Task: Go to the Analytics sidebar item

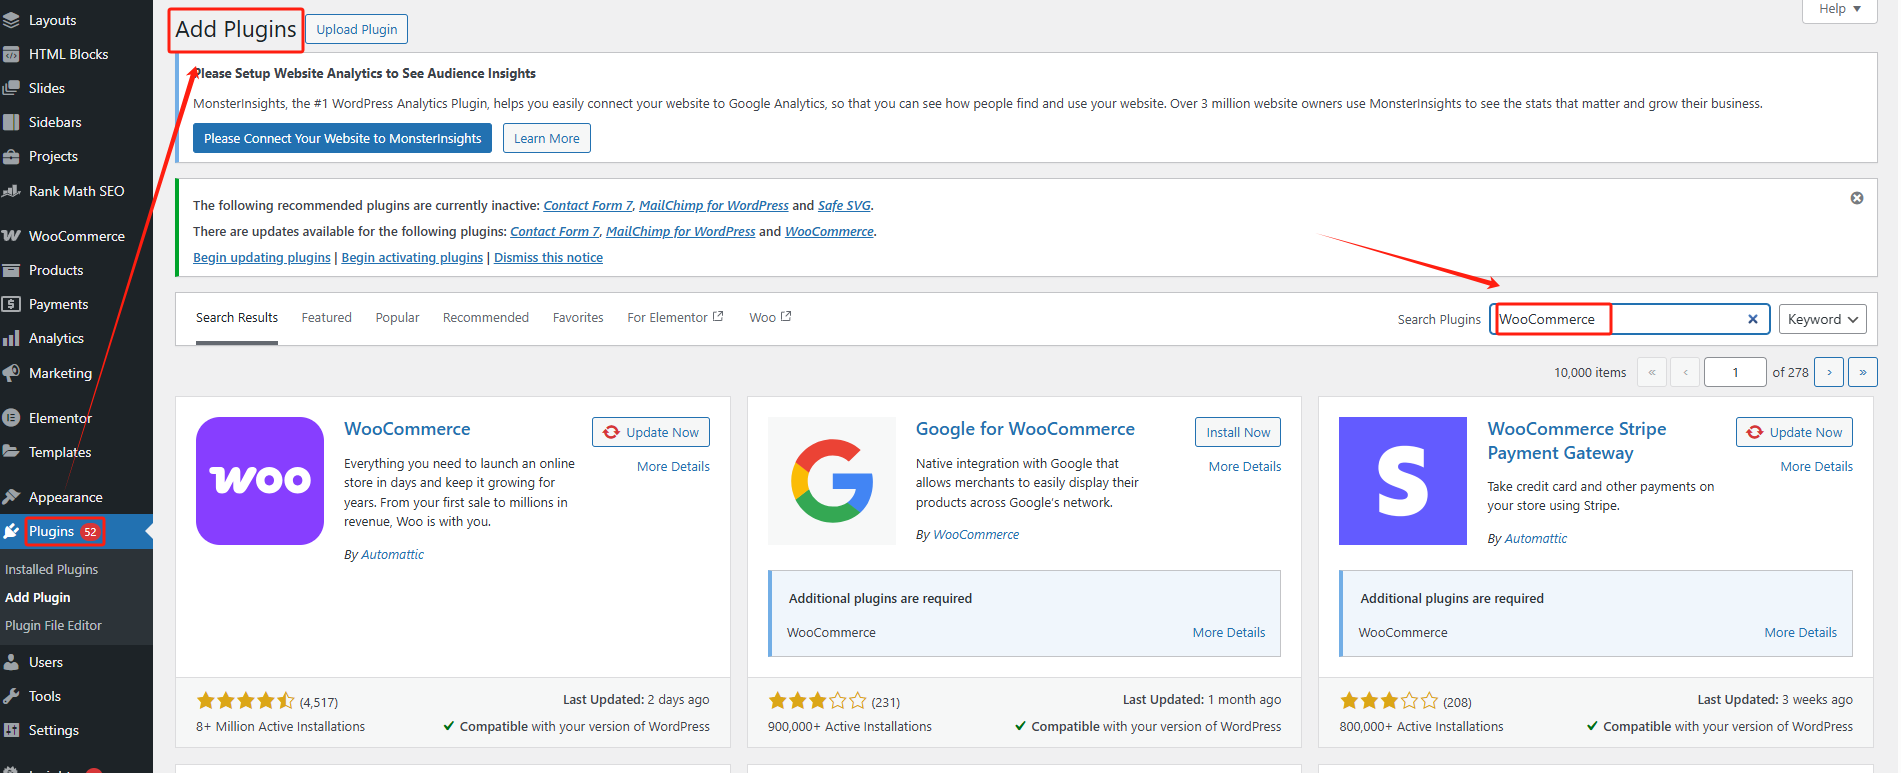Action: (56, 338)
